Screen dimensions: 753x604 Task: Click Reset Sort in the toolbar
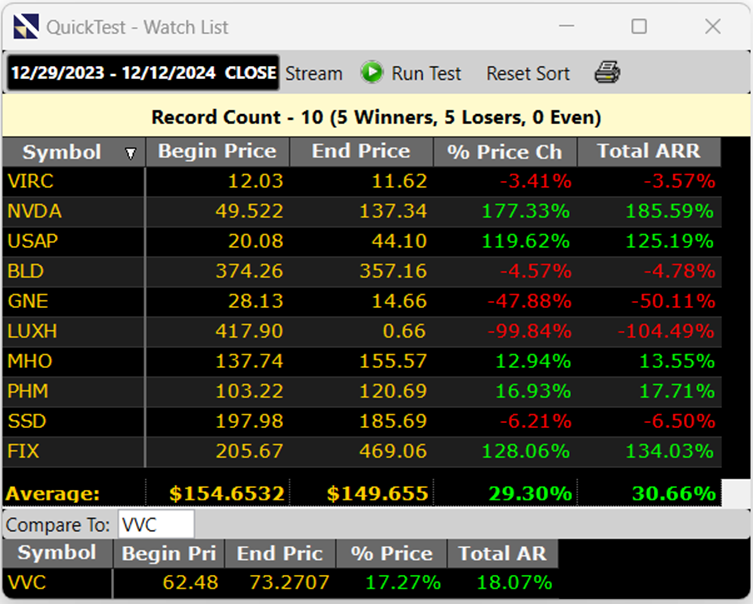click(x=528, y=73)
